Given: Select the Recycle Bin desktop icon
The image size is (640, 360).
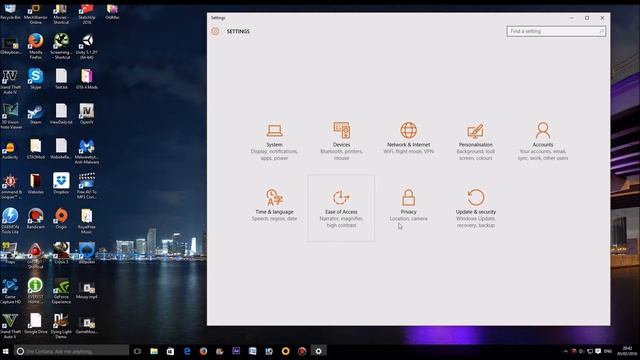Looking at the screenshot, I should pyautogui.click(x=10, y=12).
